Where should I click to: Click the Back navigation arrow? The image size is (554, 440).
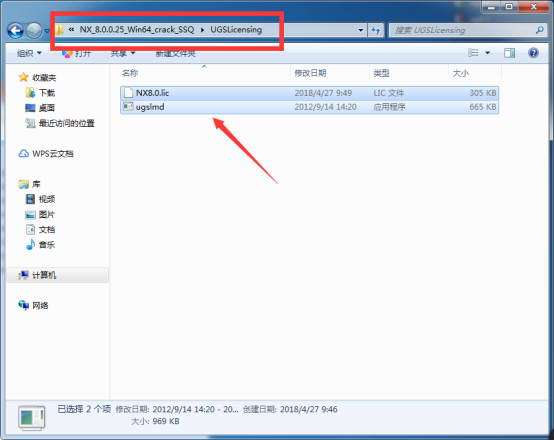click(16, 31)
